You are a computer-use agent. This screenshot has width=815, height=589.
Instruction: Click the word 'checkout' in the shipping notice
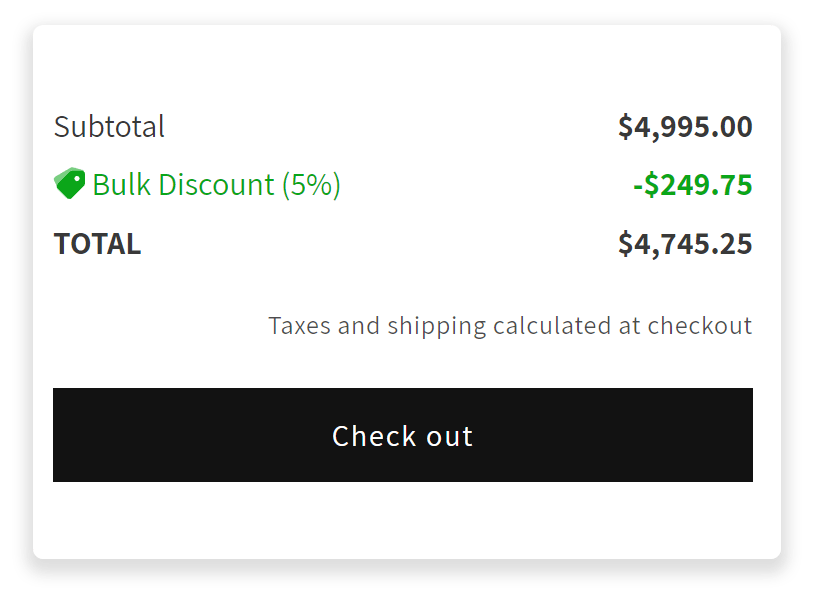[709, 325]
